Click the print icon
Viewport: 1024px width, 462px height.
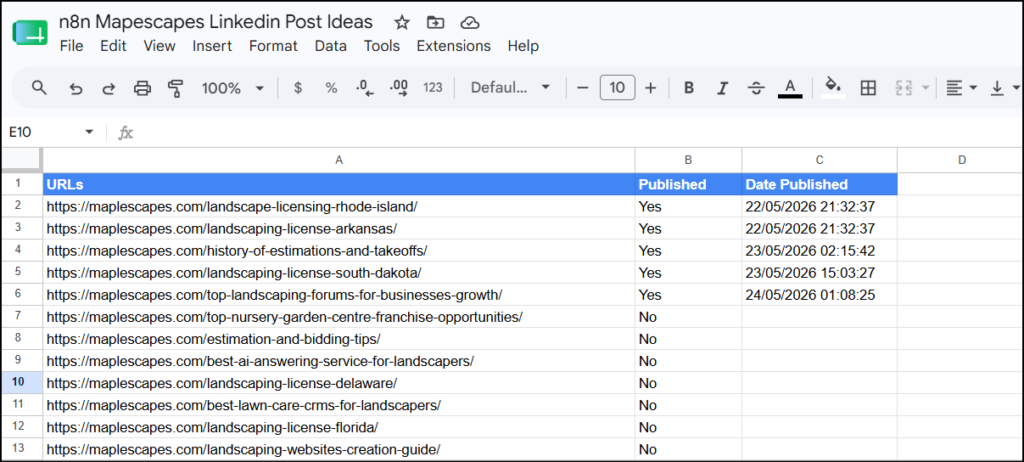point(142,88)
